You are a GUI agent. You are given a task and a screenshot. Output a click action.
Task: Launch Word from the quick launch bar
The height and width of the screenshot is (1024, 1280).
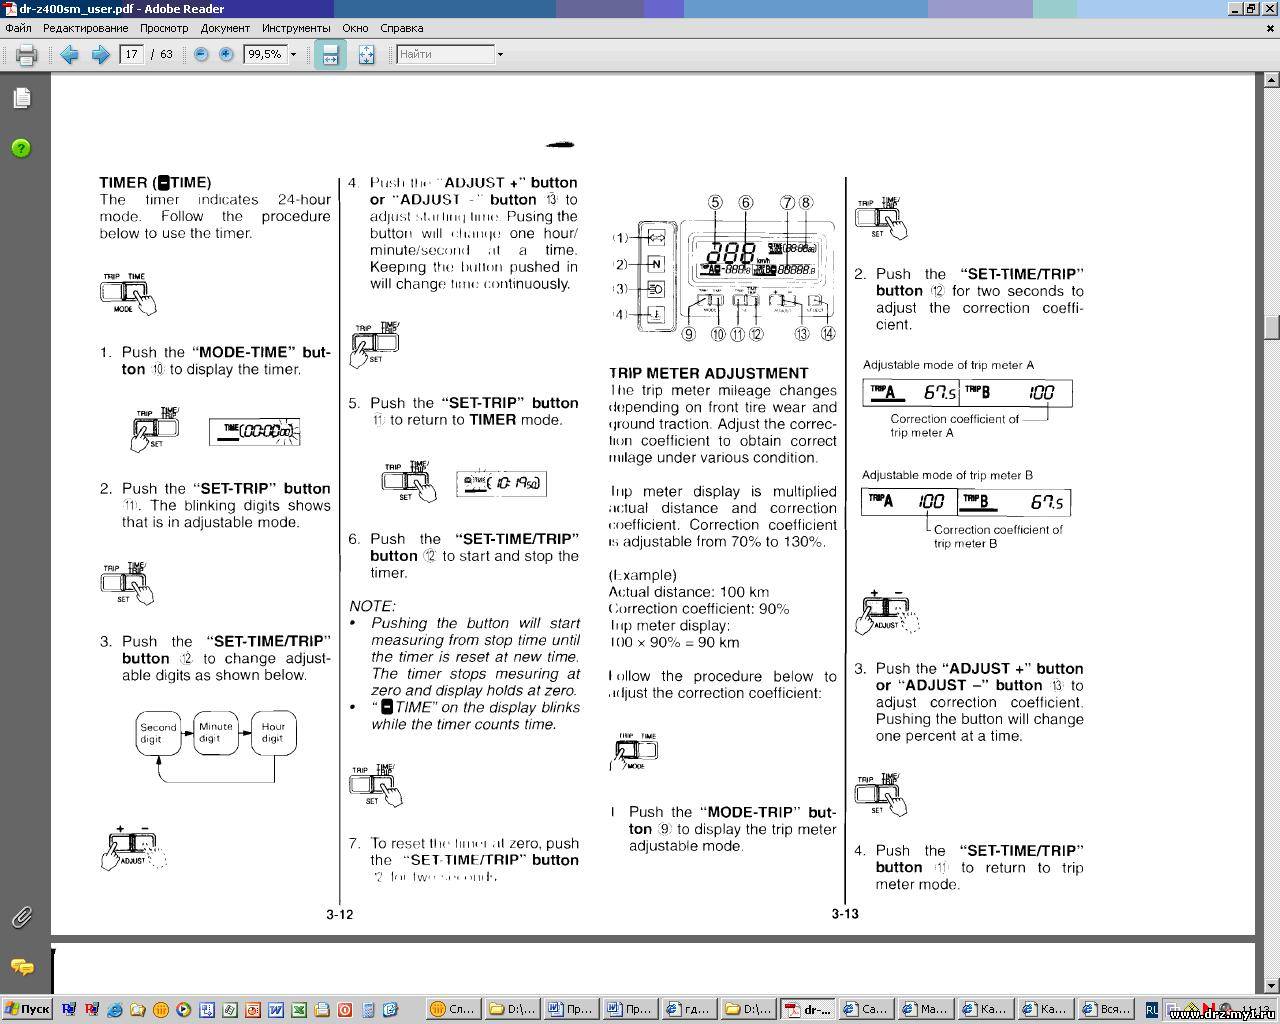276,1010
